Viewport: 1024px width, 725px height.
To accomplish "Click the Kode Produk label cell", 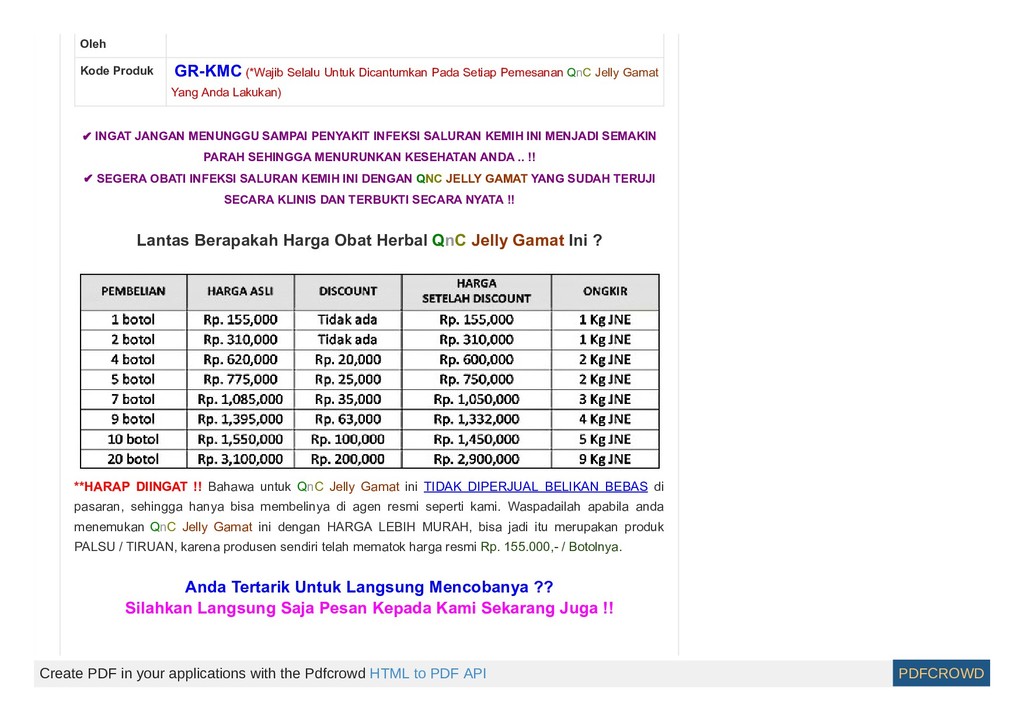I will click(120, 82).
